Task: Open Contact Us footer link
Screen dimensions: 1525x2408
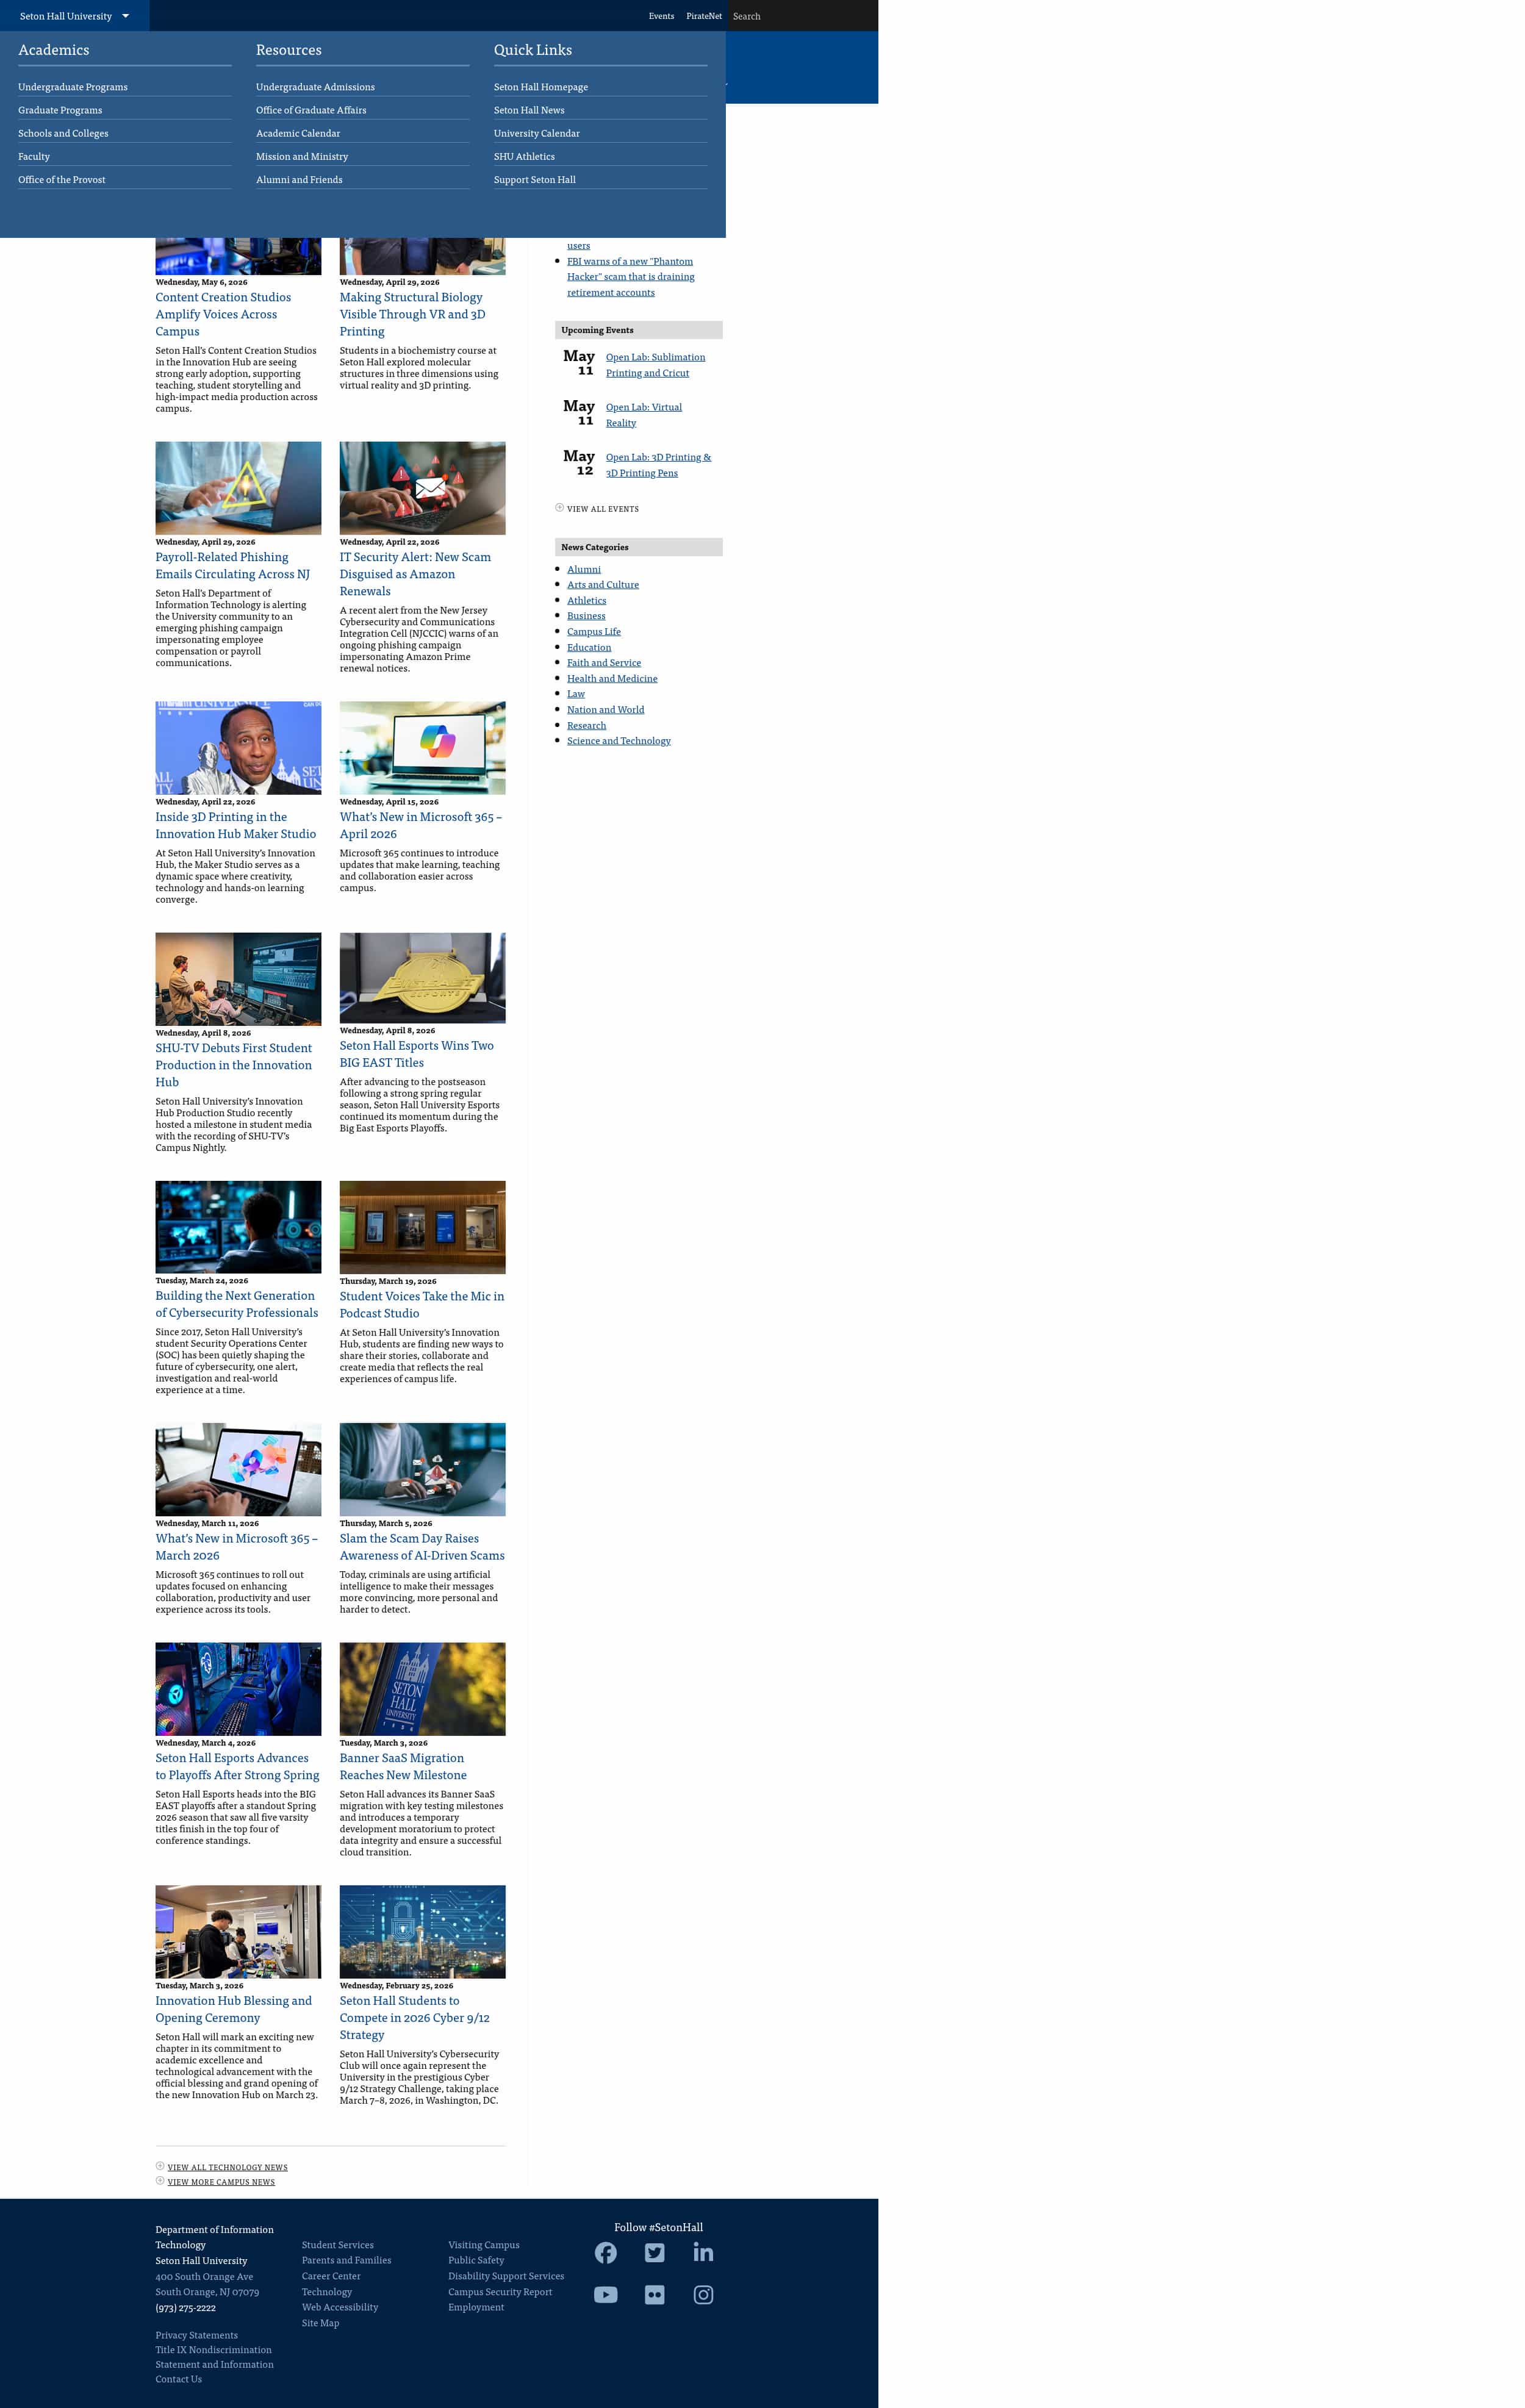Action: 178,2379
